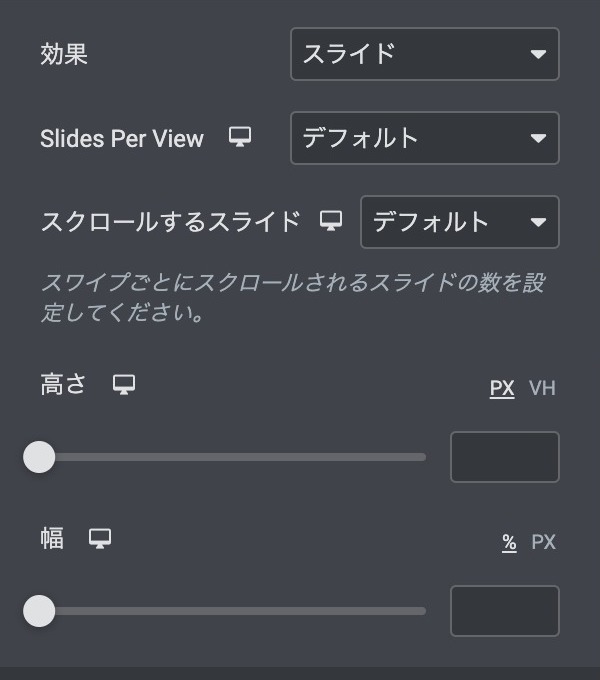The width and height of the screenshot is (600, 680).
Task: Click the 高さ numeric input field
Action: [504, 457]
